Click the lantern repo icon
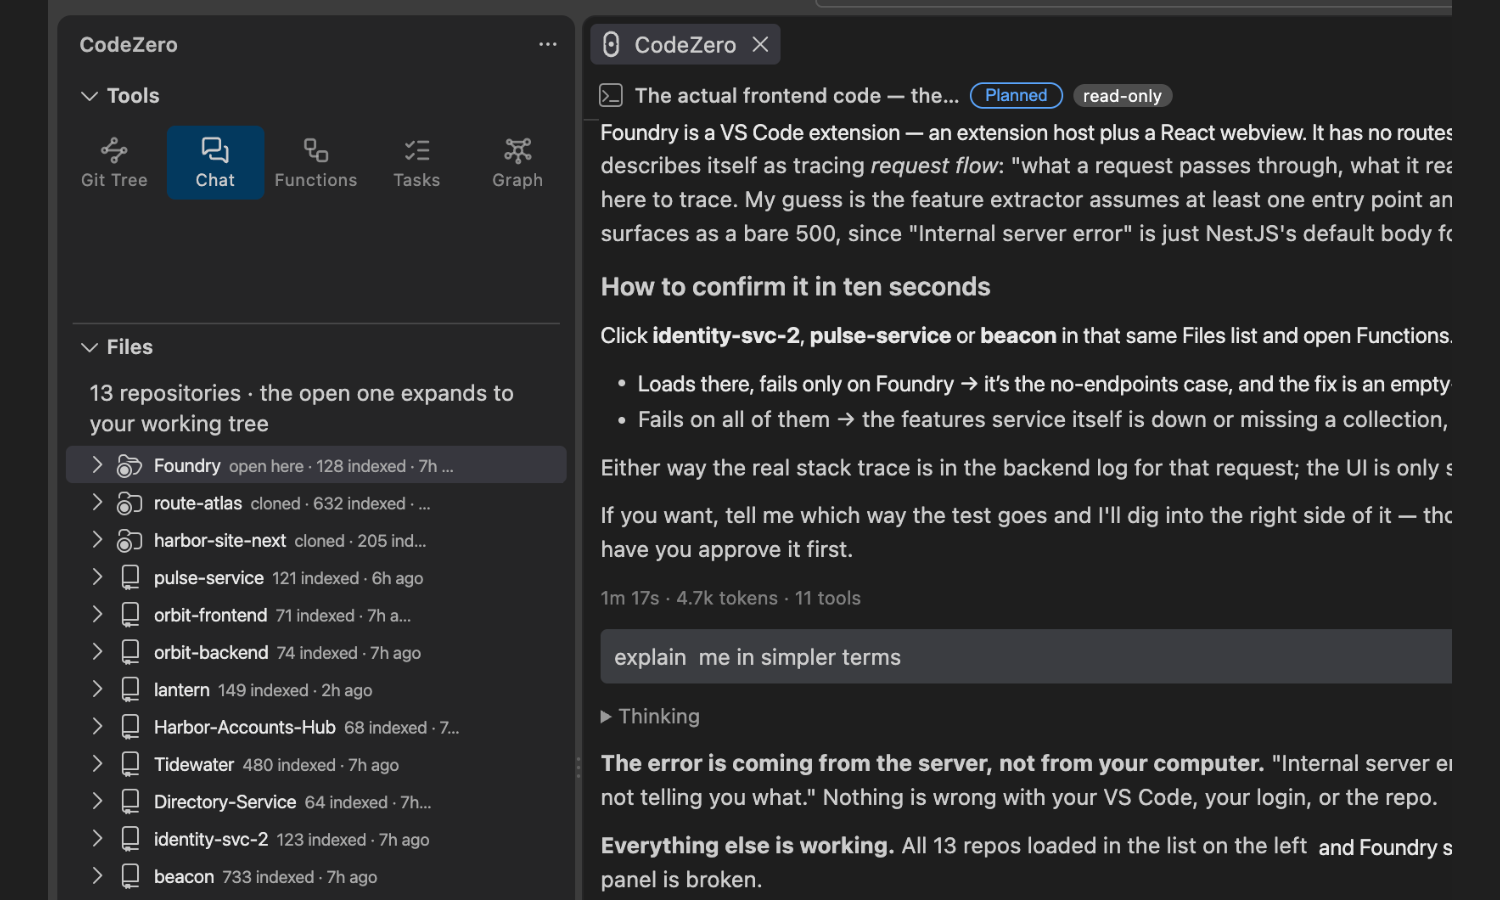 130,689
